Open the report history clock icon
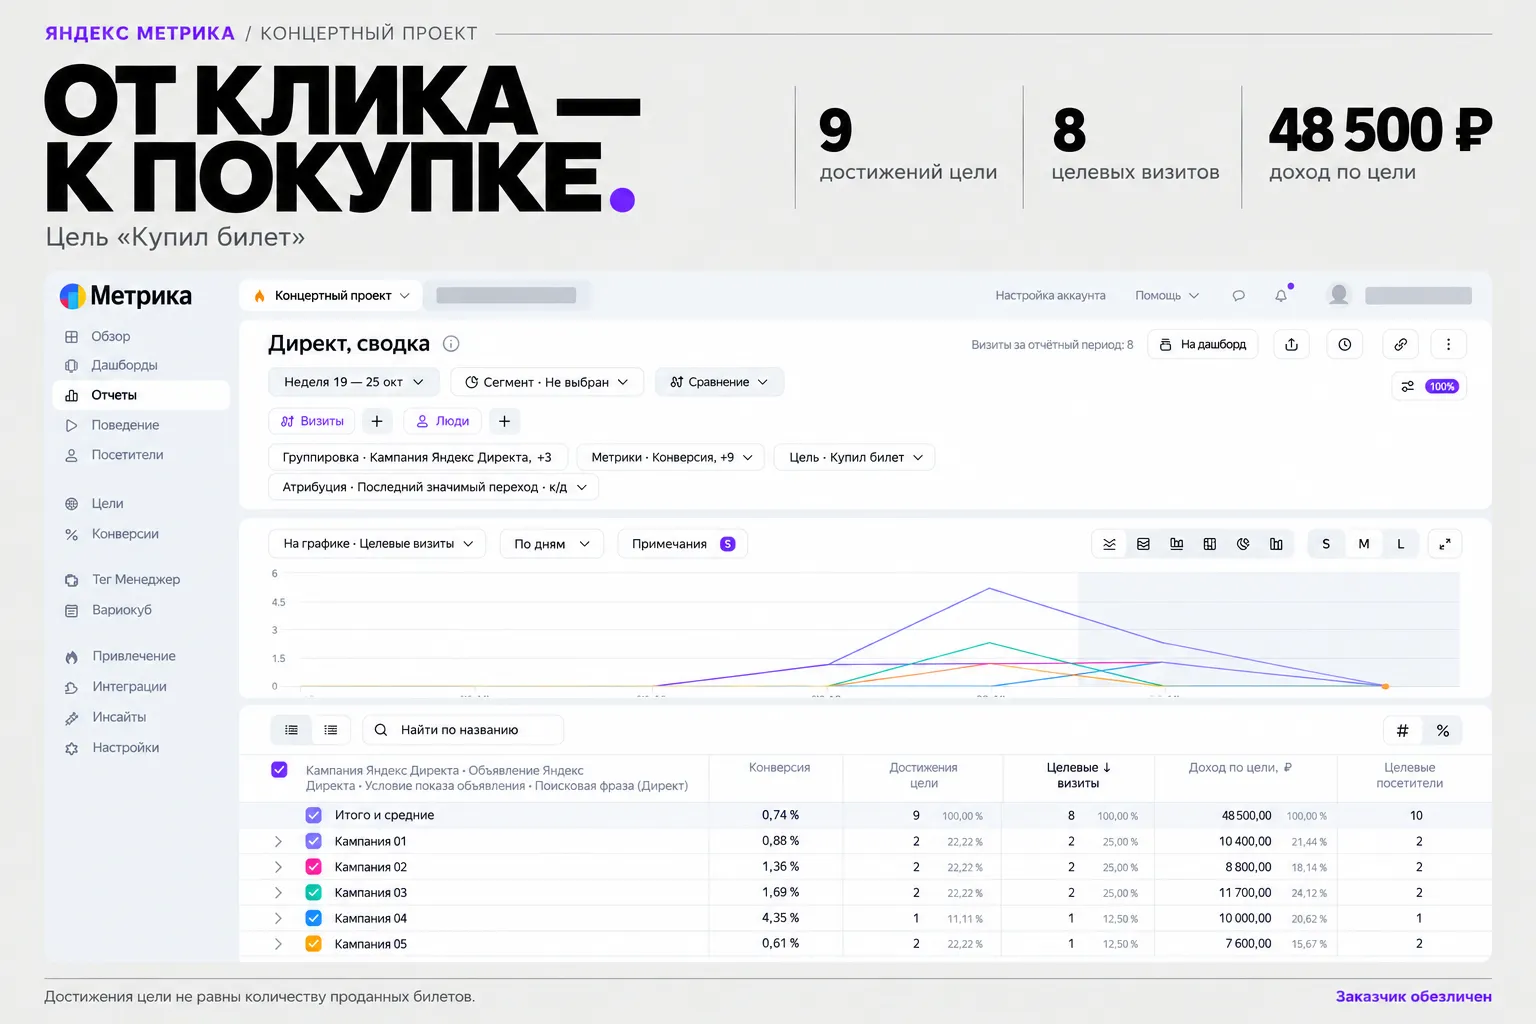1536x1024 pixels. tap(1345, 345)
